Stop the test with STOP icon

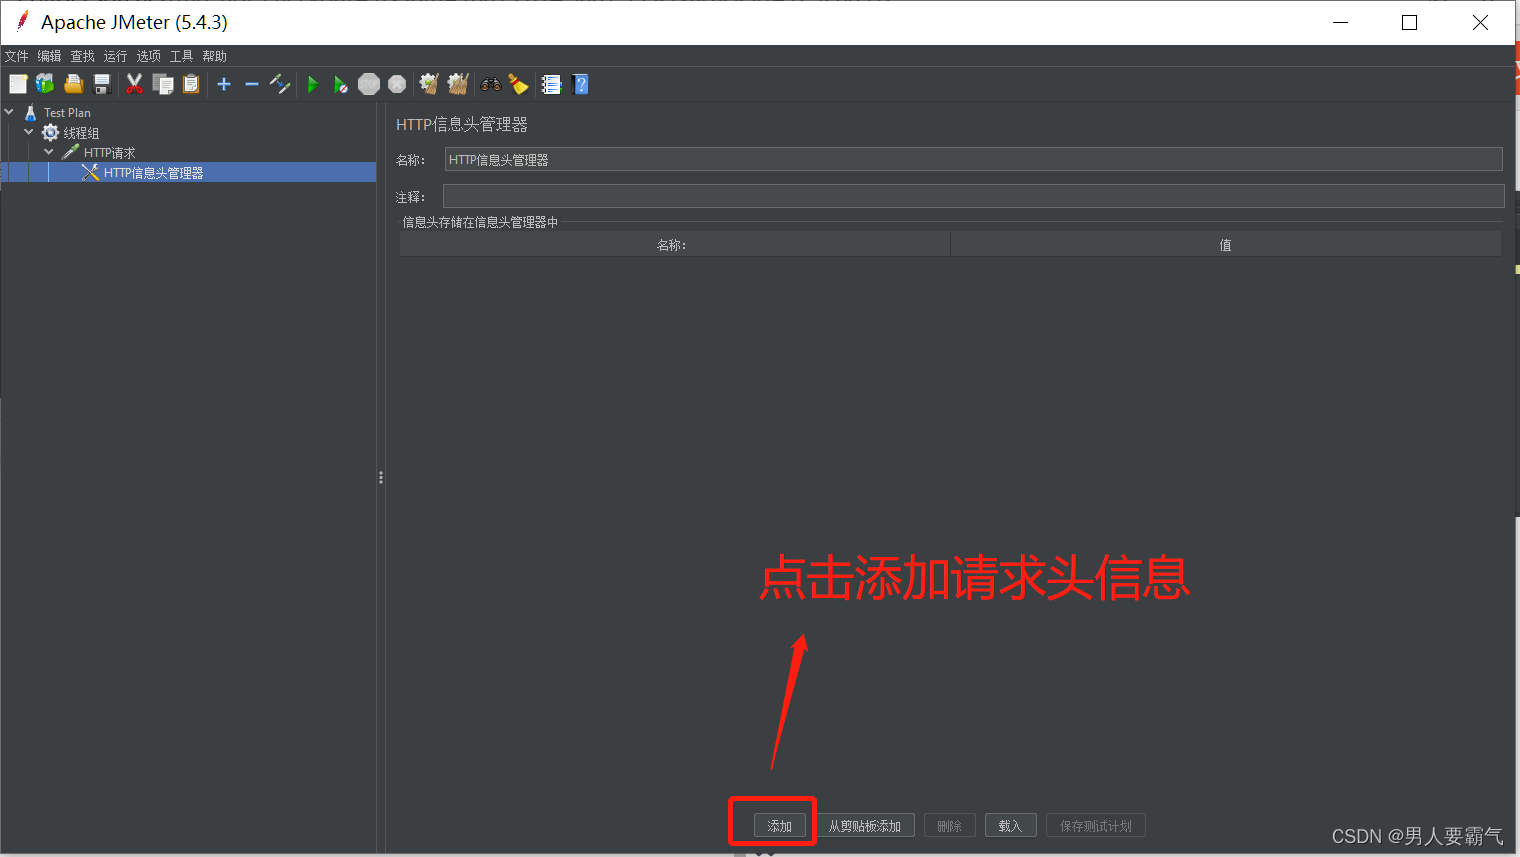coord(369,84)
